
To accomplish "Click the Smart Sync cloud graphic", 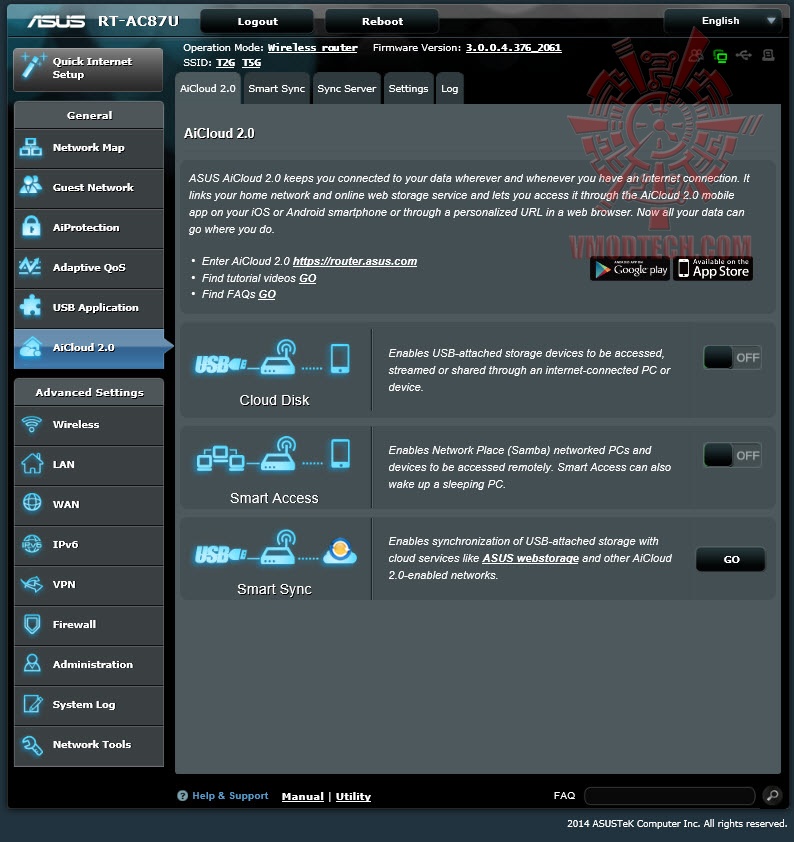I will tap(275, 548).
